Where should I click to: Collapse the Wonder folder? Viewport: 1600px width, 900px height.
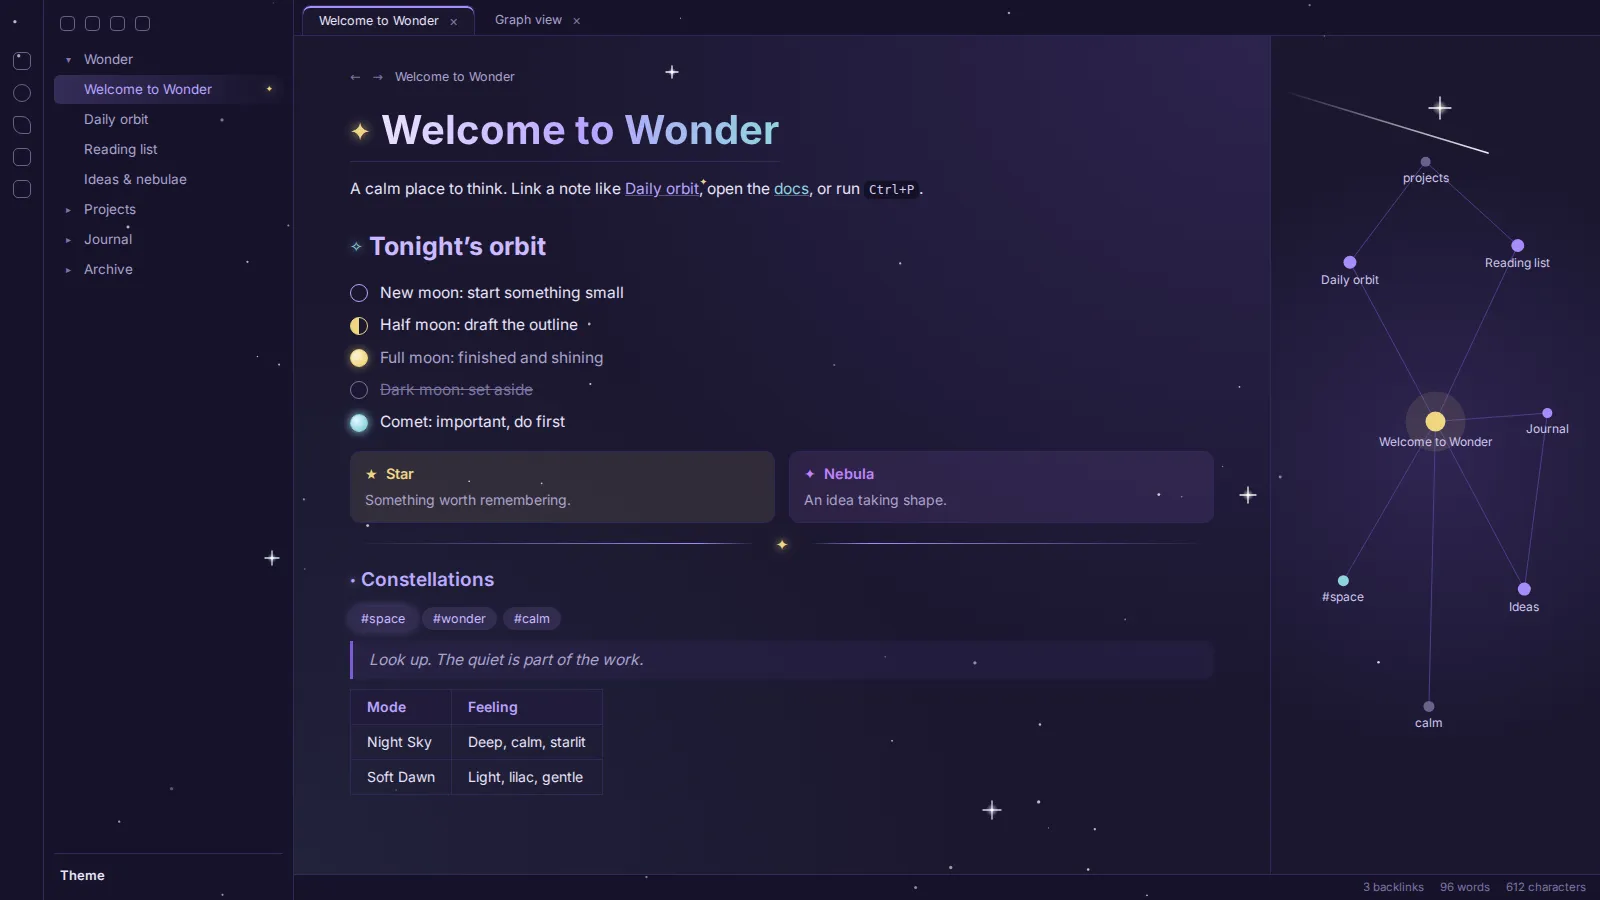(68, 60)
